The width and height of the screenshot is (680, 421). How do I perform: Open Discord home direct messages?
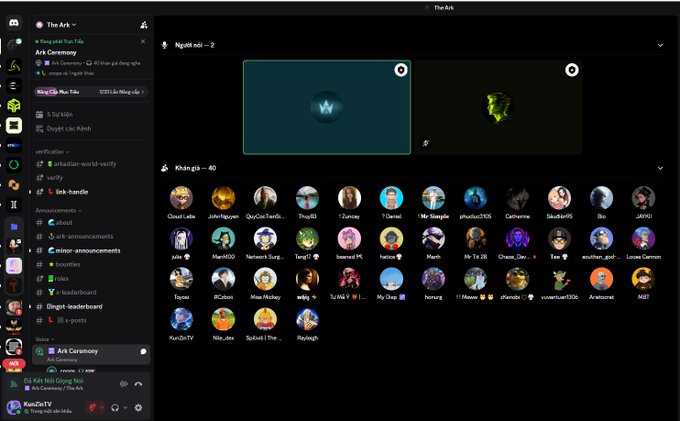coord(14,23)
